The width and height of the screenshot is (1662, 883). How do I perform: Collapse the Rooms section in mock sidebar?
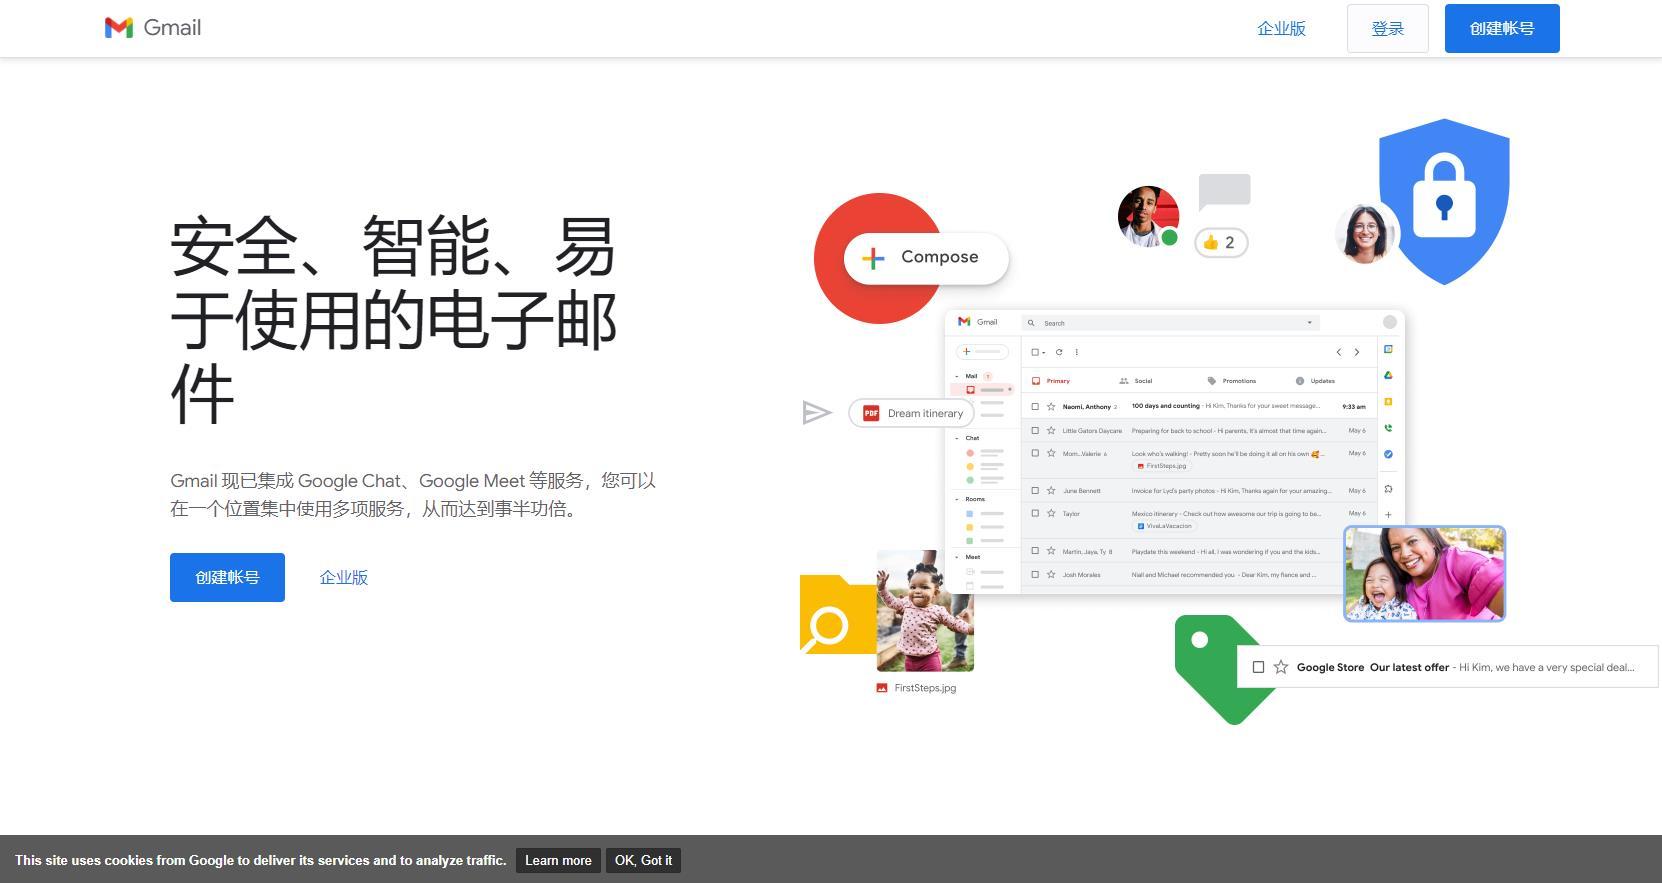957,499
